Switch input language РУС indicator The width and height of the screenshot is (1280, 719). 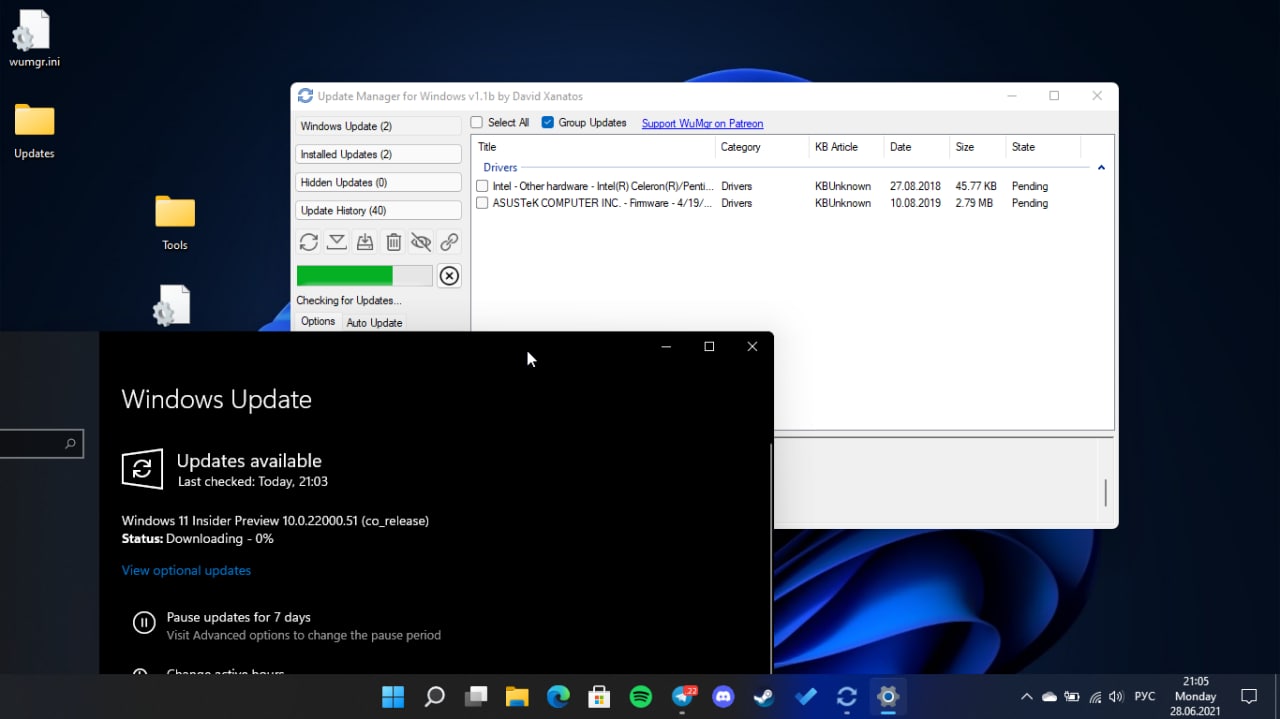click(x=1146, y=697)
